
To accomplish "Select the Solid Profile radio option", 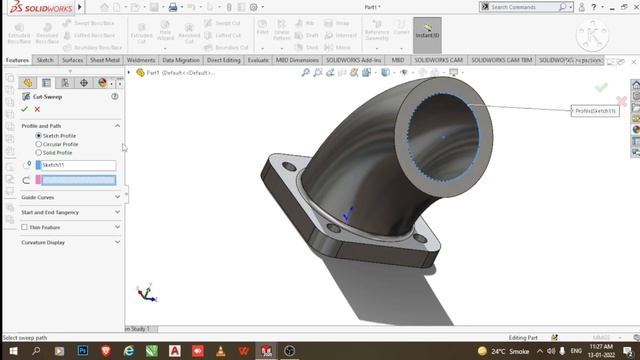I will click(39, 153).
